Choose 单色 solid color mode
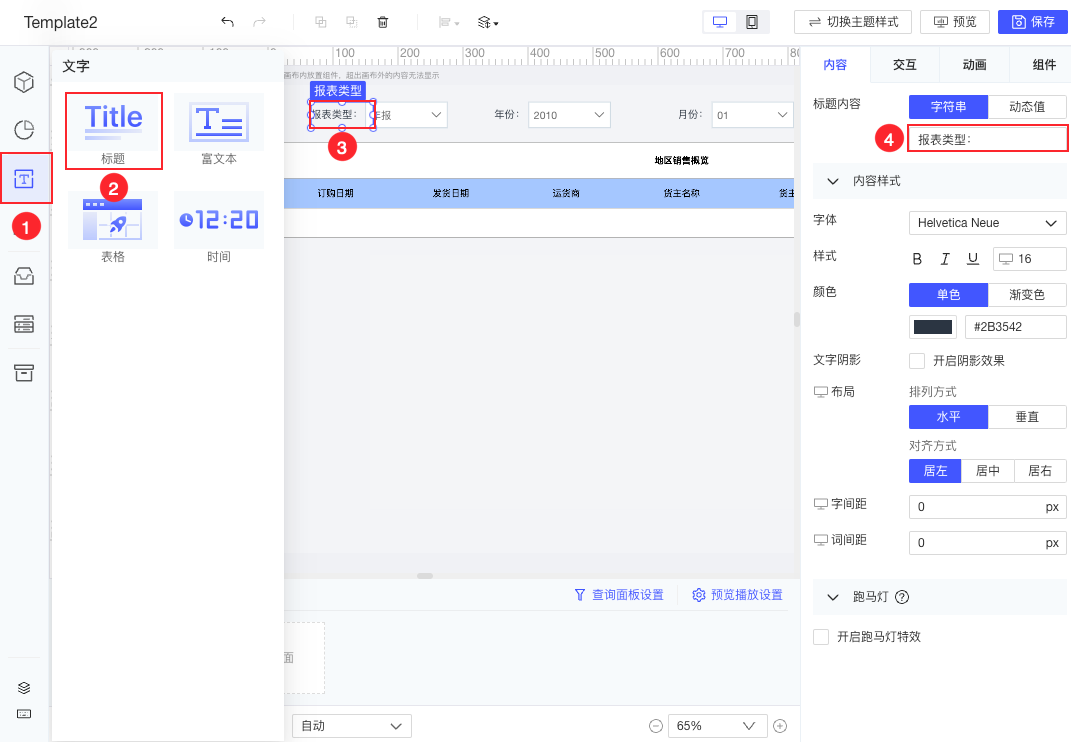The width and height of the screenshot is (1071, 742). point(948,294)
